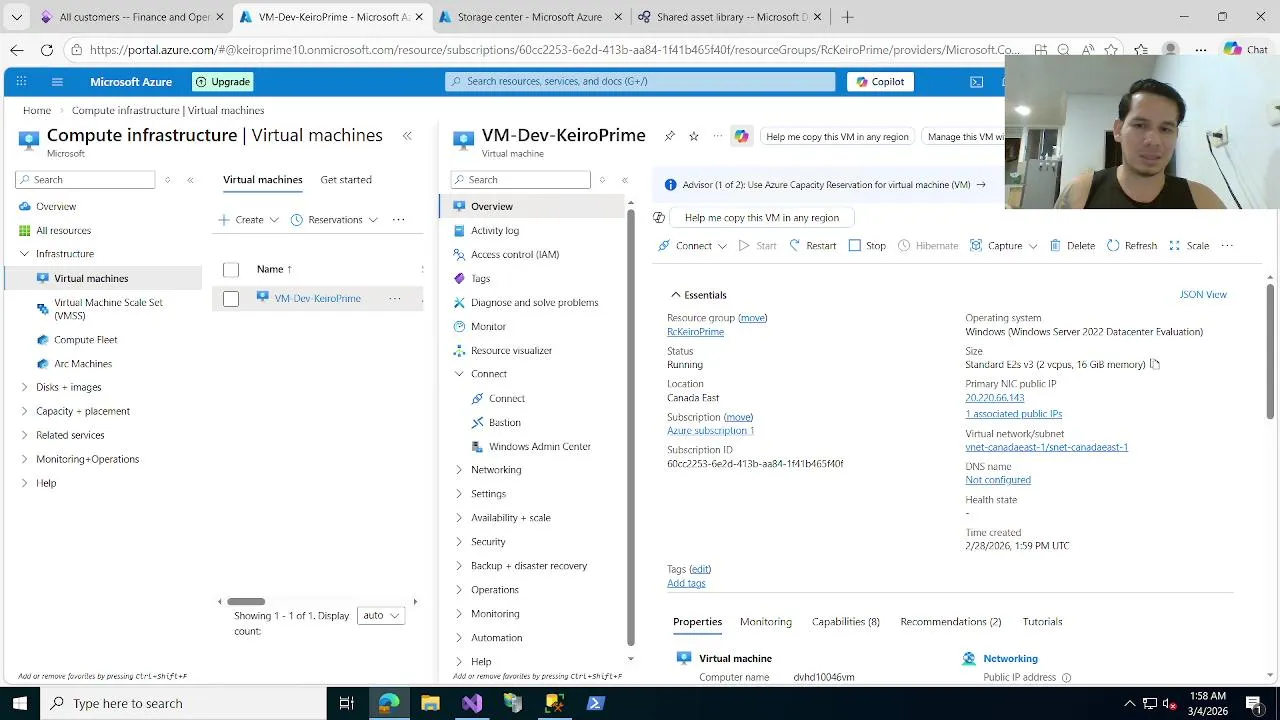This screenshot has height=720, width=1280.
Task: Click the VM list horizontal scrollbar
Action: coord(246,602)
